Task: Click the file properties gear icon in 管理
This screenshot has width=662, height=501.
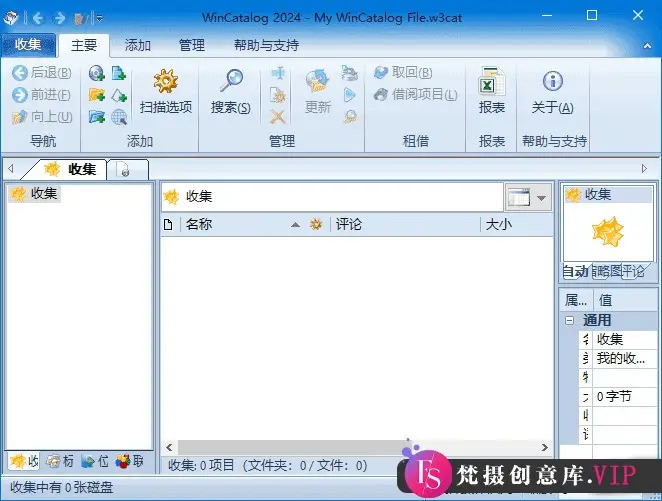Action: click(x=278, y=95)
